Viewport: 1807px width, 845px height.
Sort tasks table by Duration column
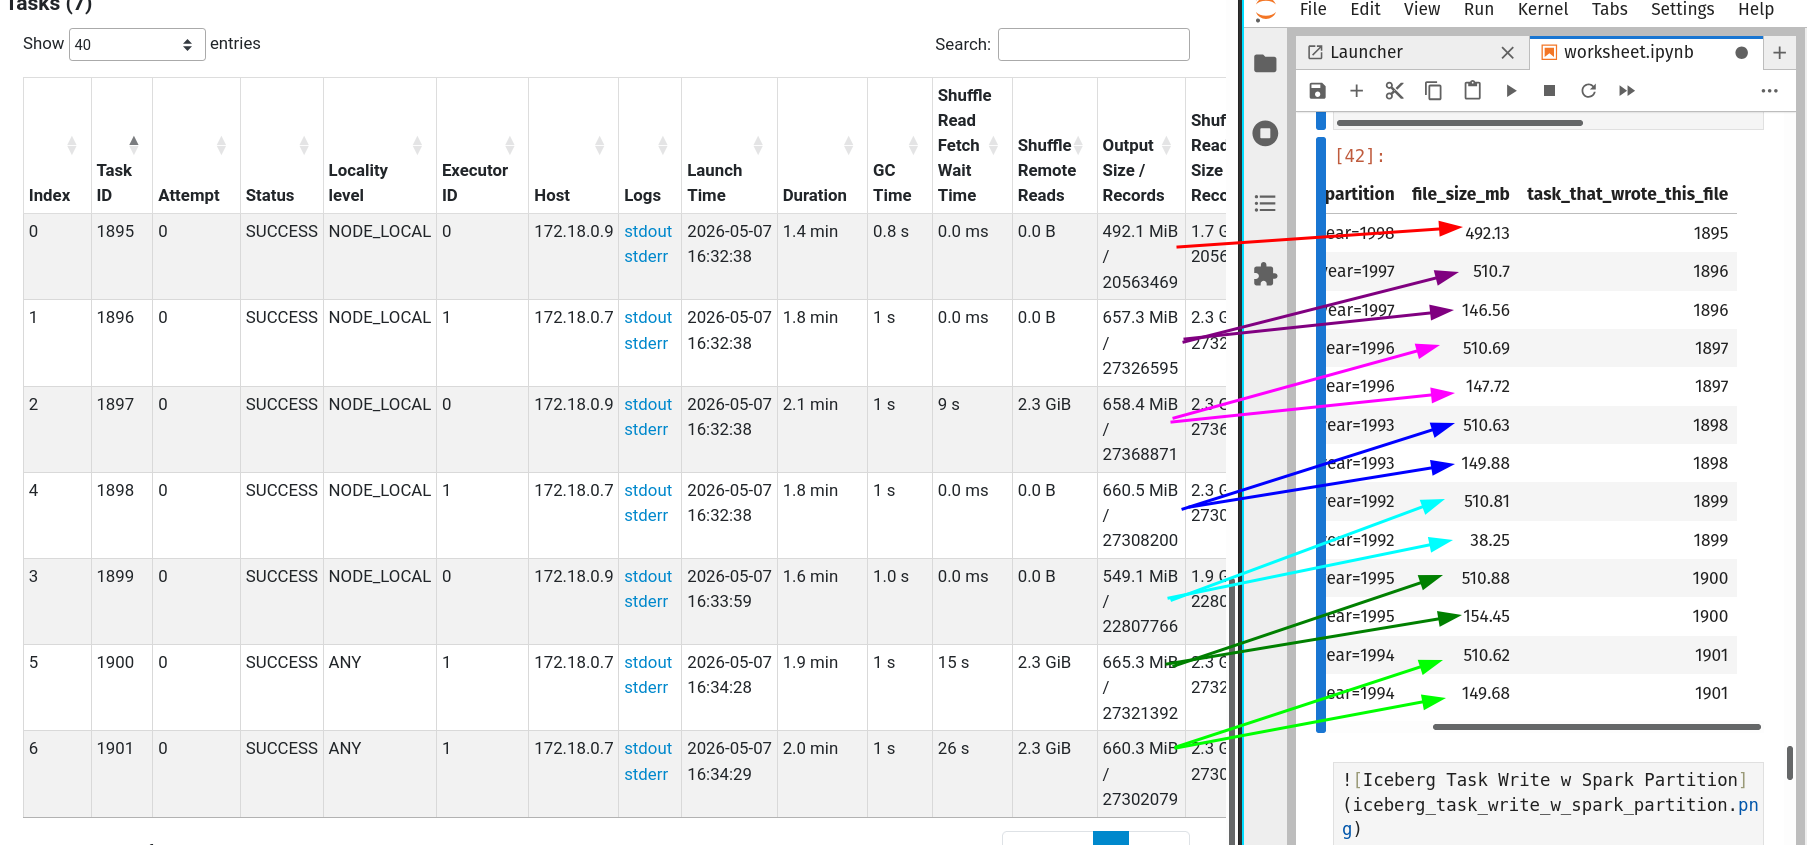click(821, 146)
